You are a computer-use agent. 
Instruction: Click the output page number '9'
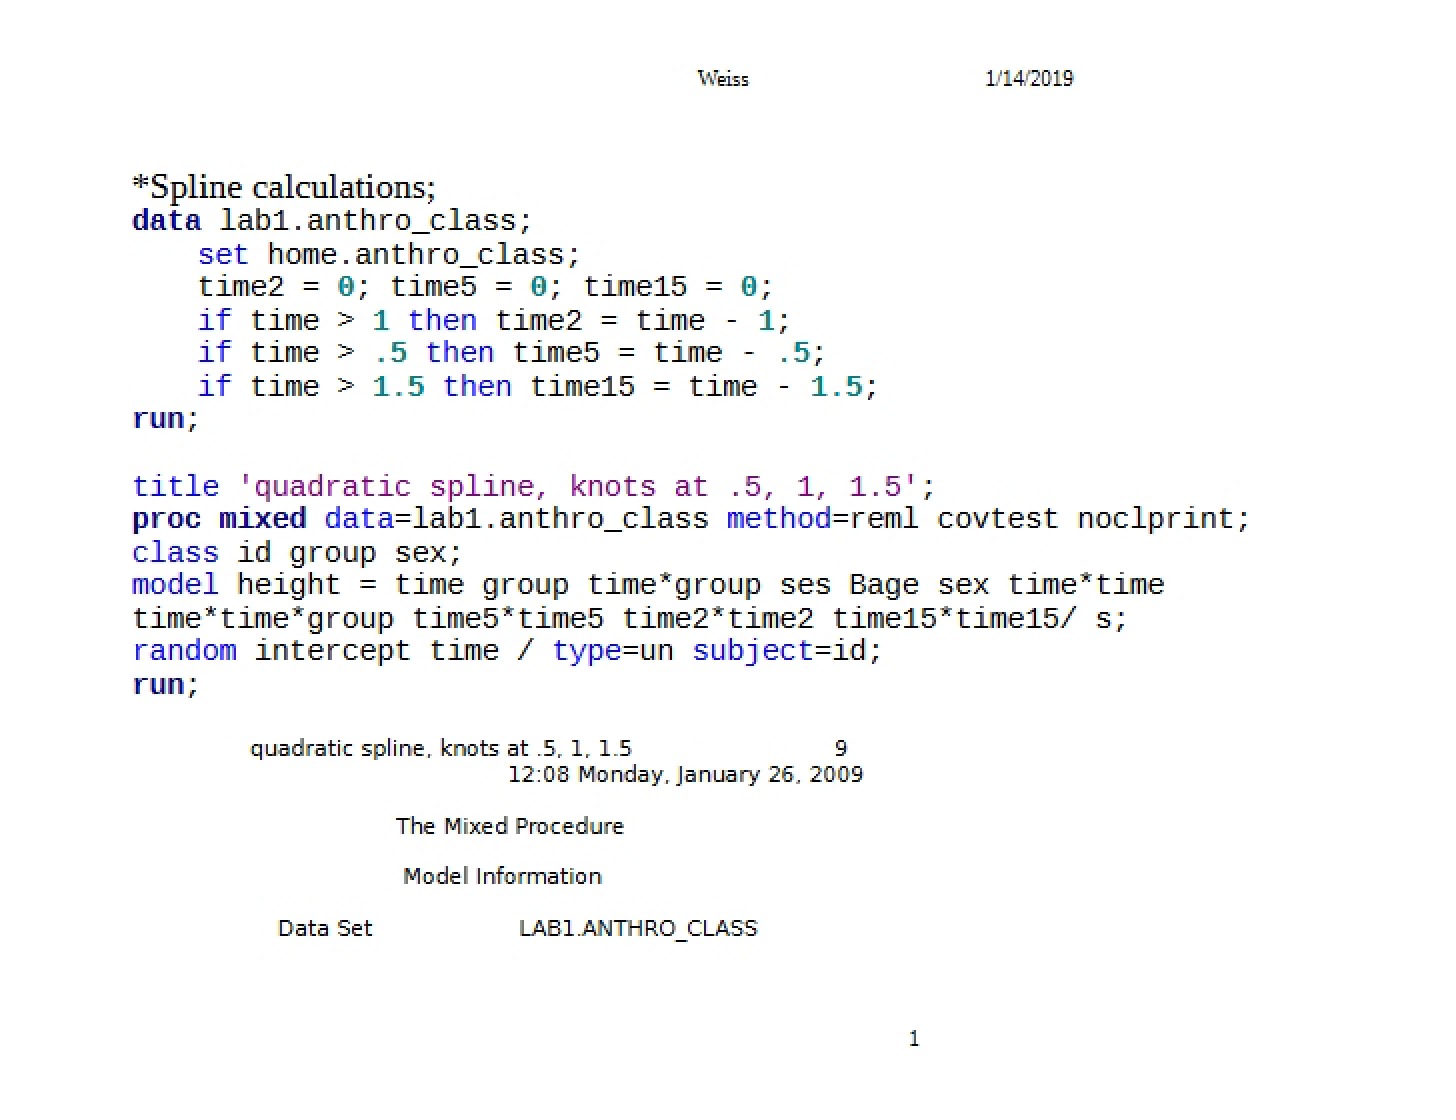(841, 748)
